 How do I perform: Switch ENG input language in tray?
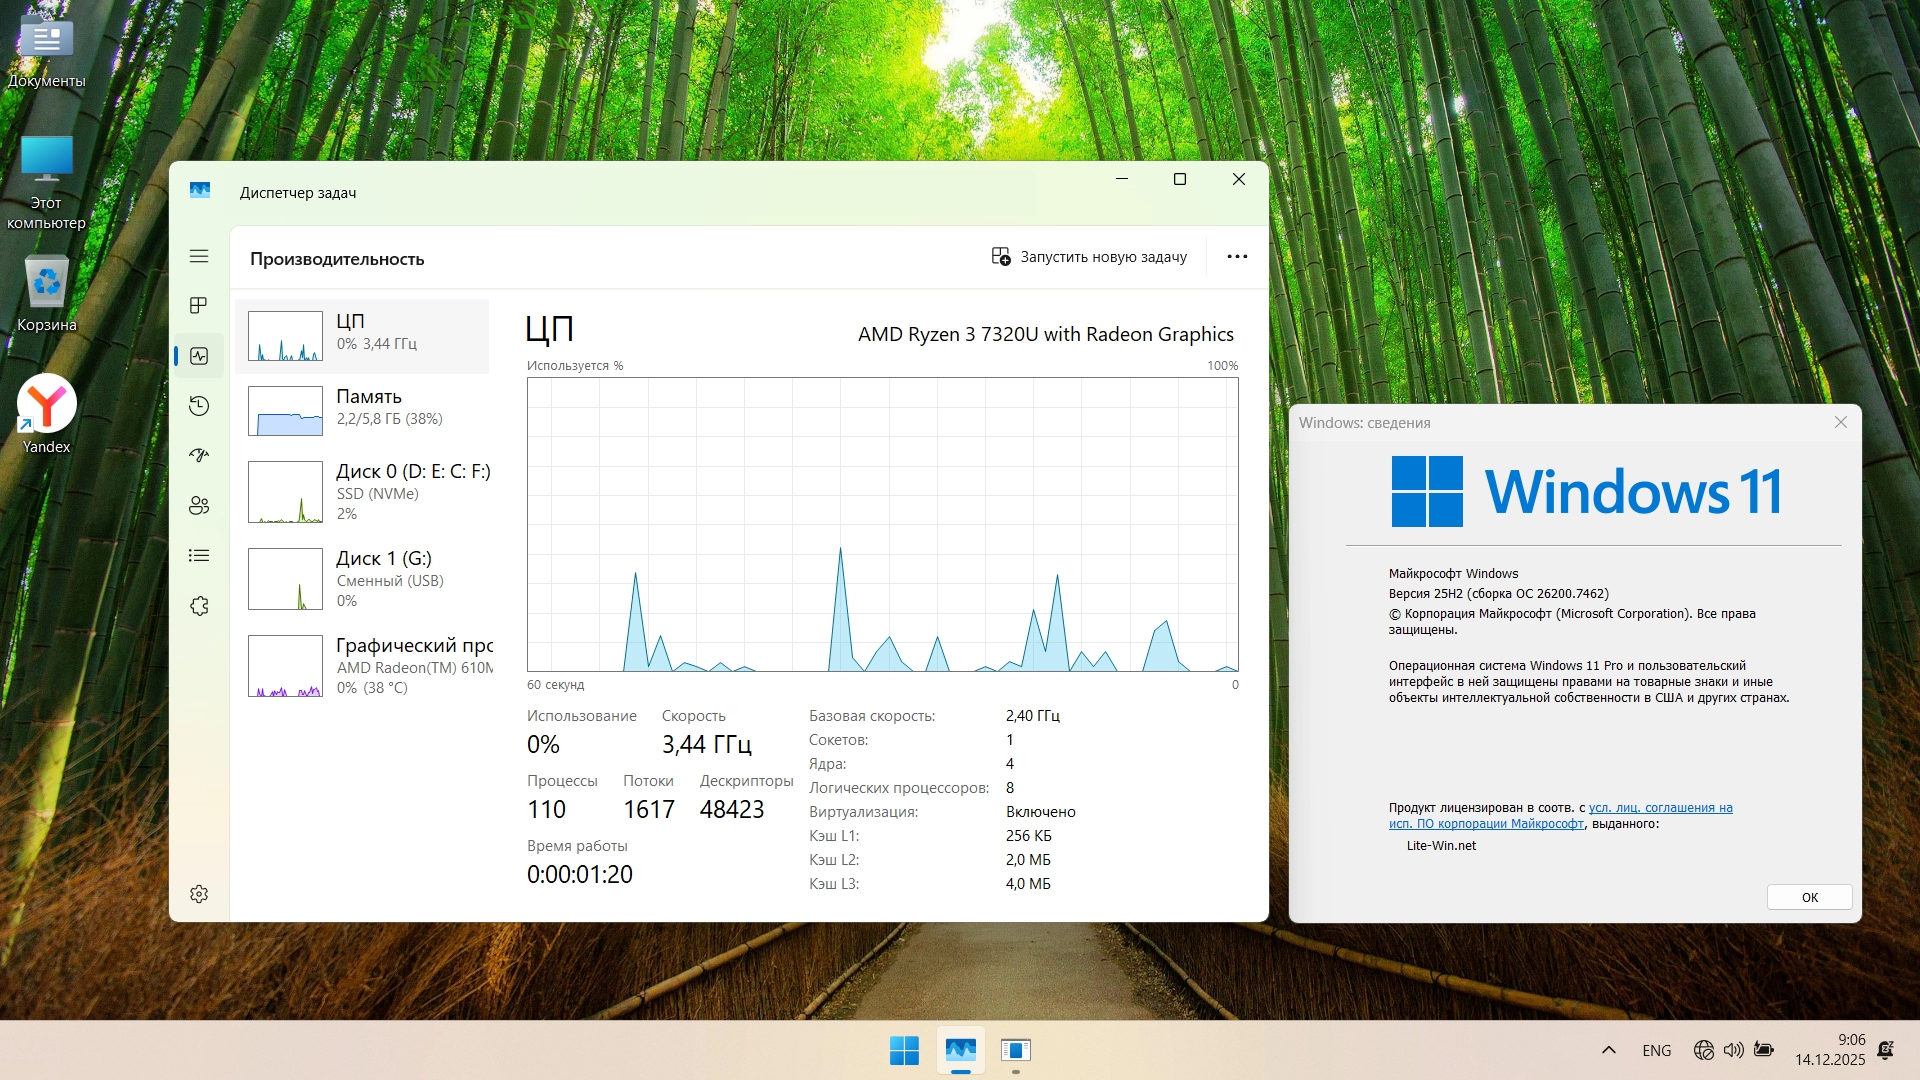point(1656,1050)
